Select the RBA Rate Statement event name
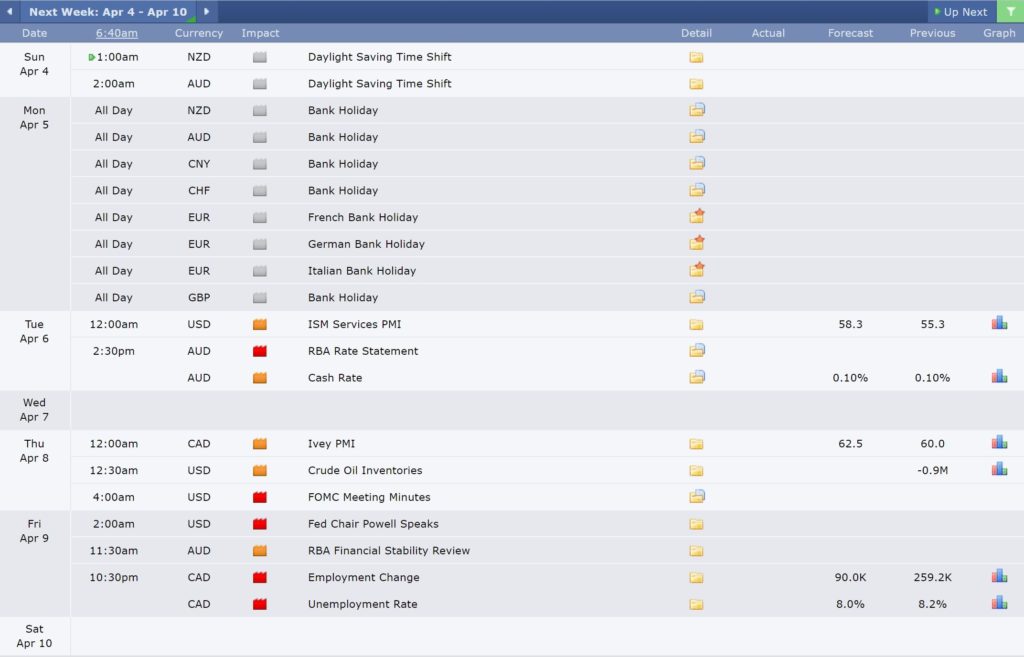Screen dimensions: 1024x657 pos(363,351)
